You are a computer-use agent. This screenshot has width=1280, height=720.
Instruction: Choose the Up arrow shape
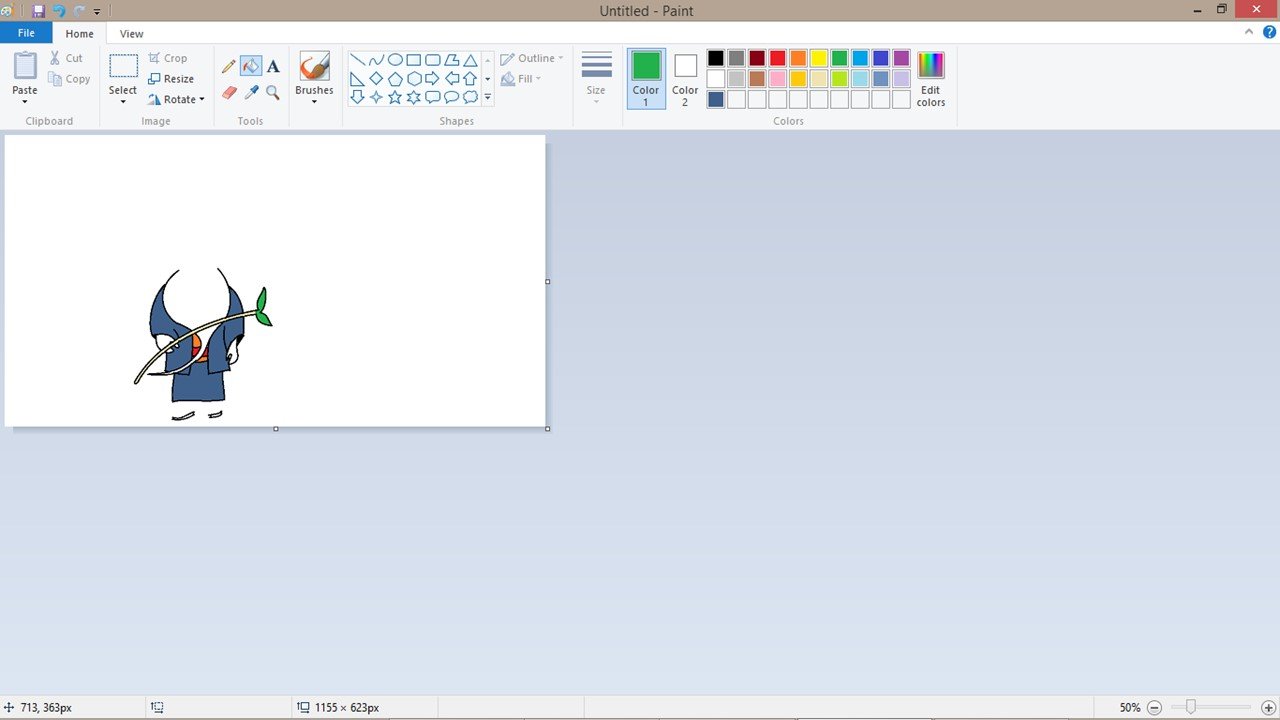(x=470, y=79)
